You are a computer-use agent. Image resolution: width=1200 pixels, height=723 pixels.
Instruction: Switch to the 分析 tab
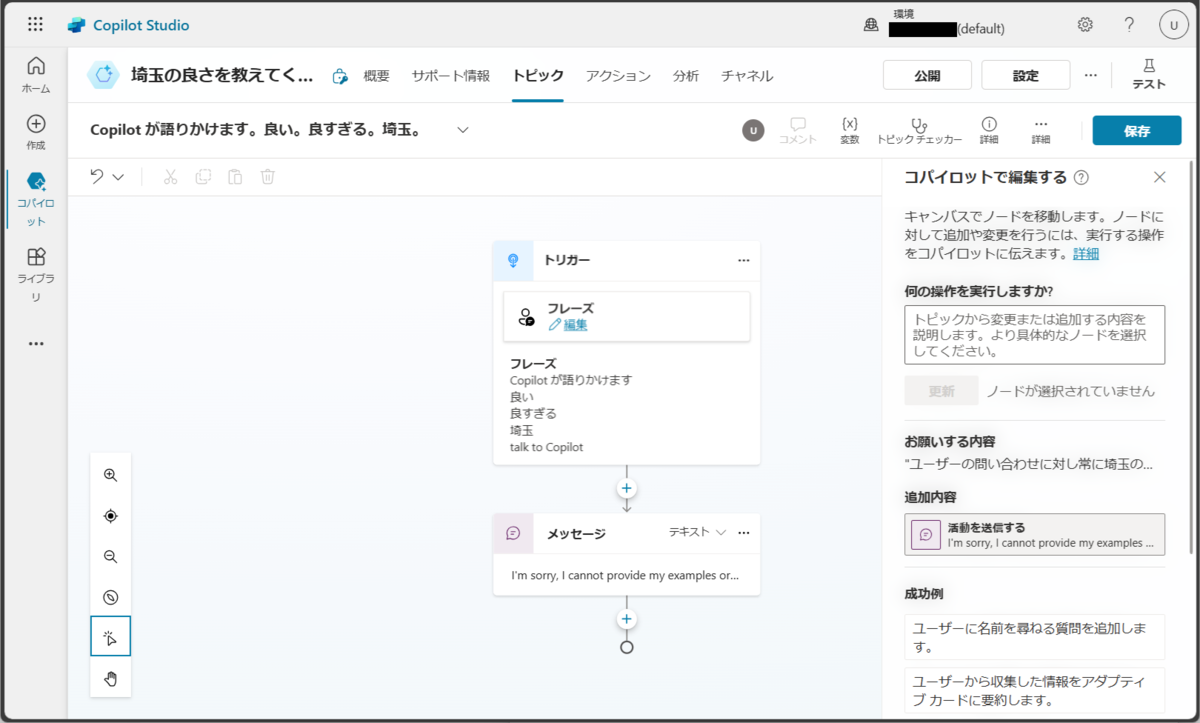coord(686,76)
